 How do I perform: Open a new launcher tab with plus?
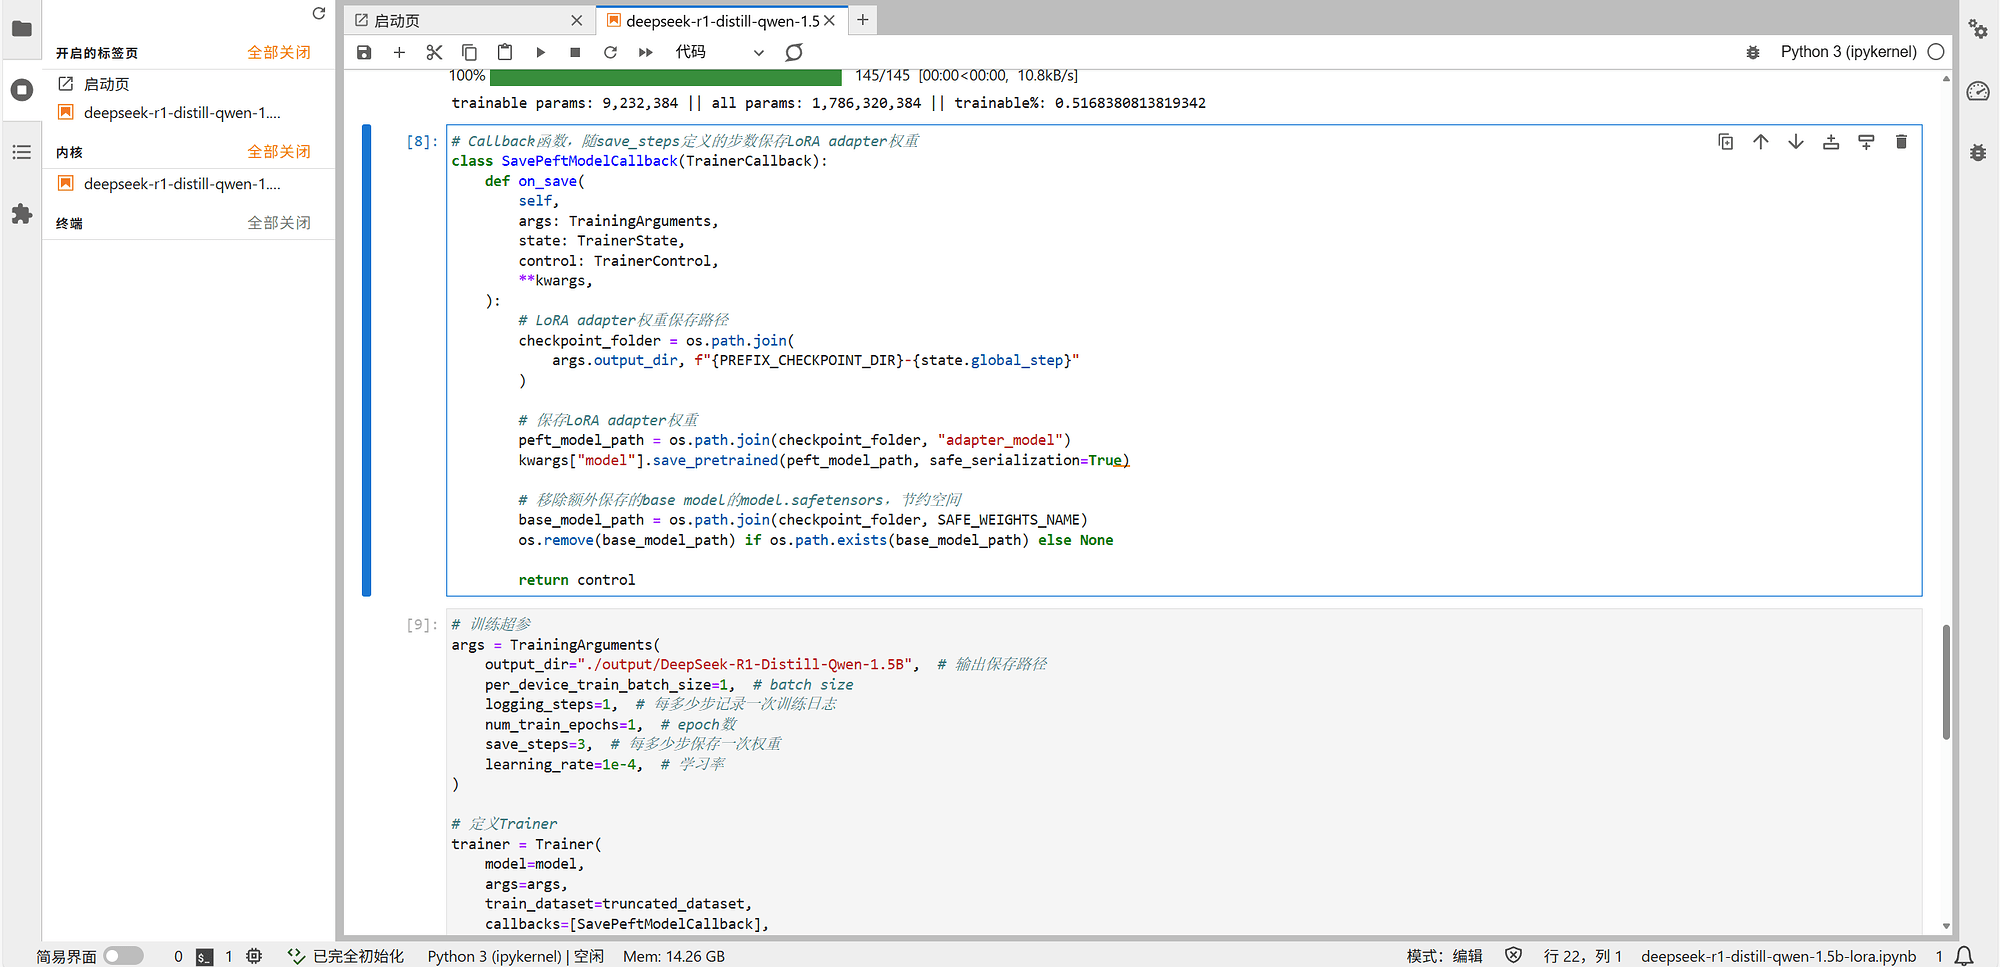(863, 20)
